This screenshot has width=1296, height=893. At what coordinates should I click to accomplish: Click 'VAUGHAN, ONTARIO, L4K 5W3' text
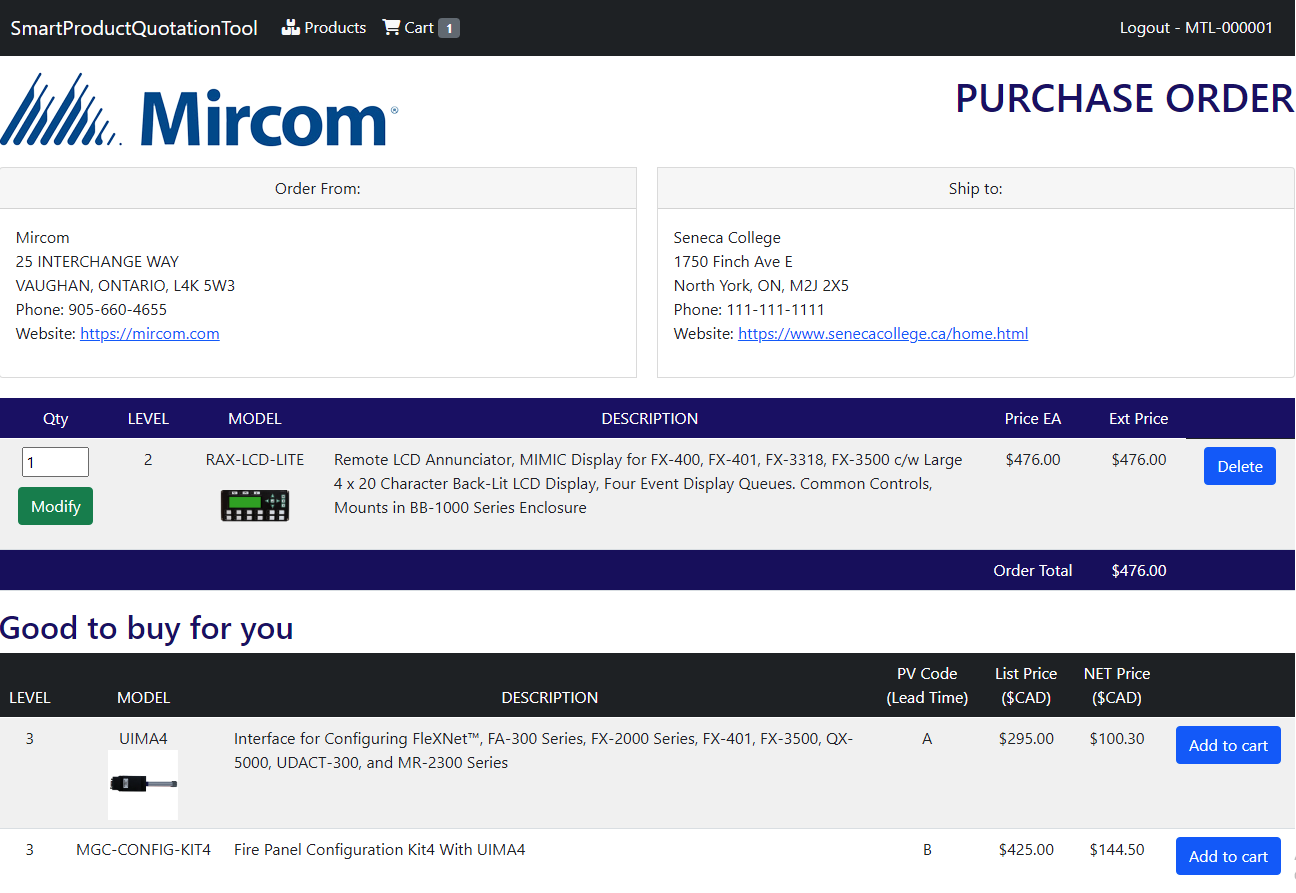126,286
